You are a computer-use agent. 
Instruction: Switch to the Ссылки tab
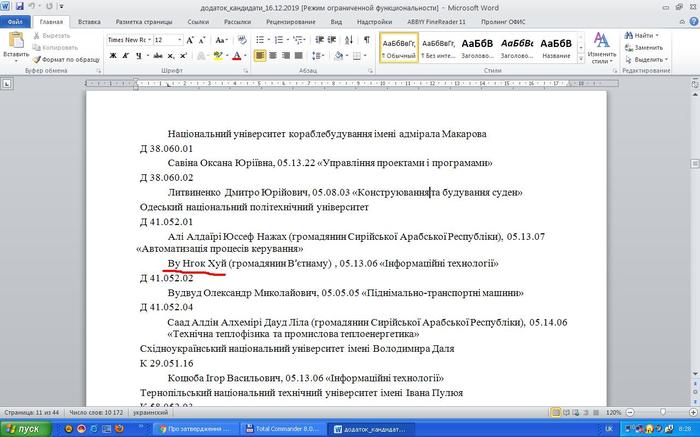click(x=198, y=21)
